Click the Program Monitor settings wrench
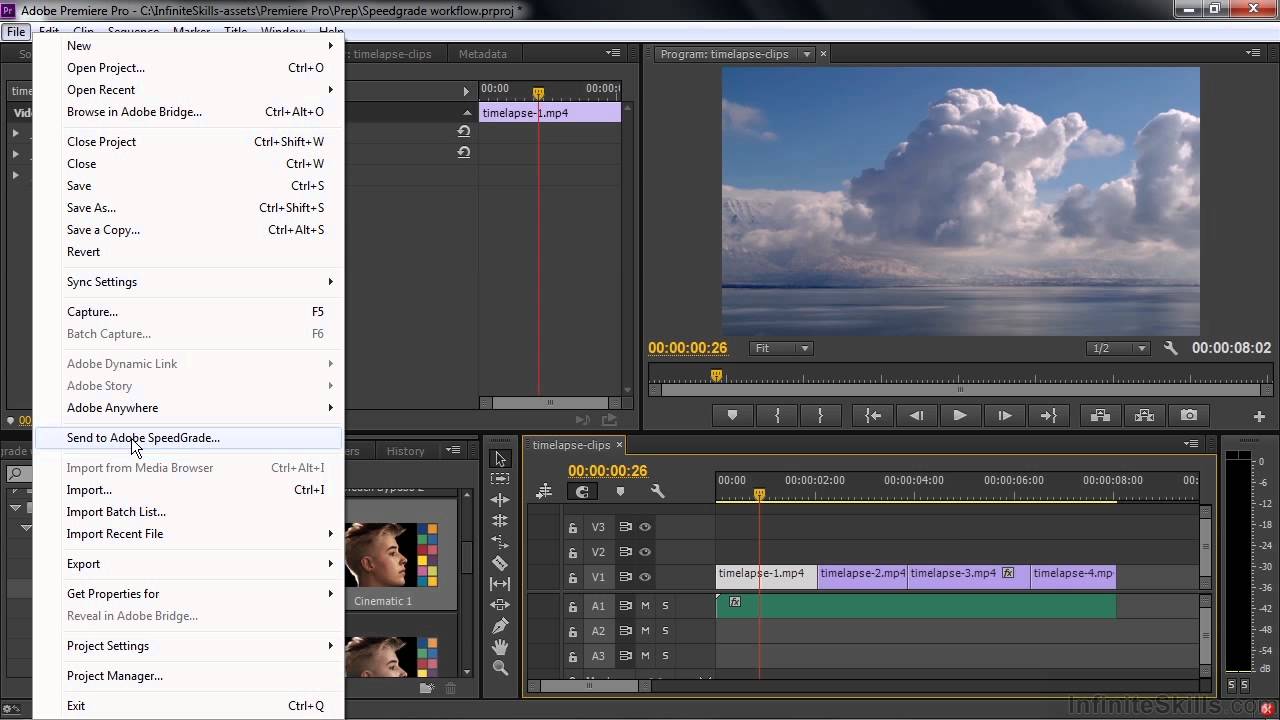 1171,348
